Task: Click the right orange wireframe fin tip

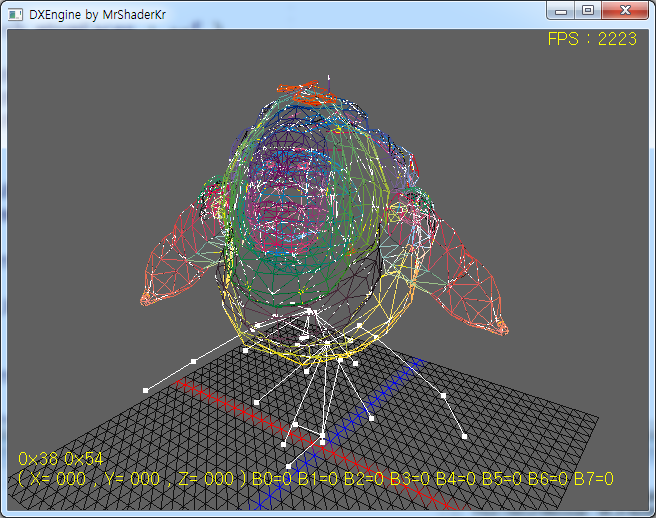Action: point(502,328)
